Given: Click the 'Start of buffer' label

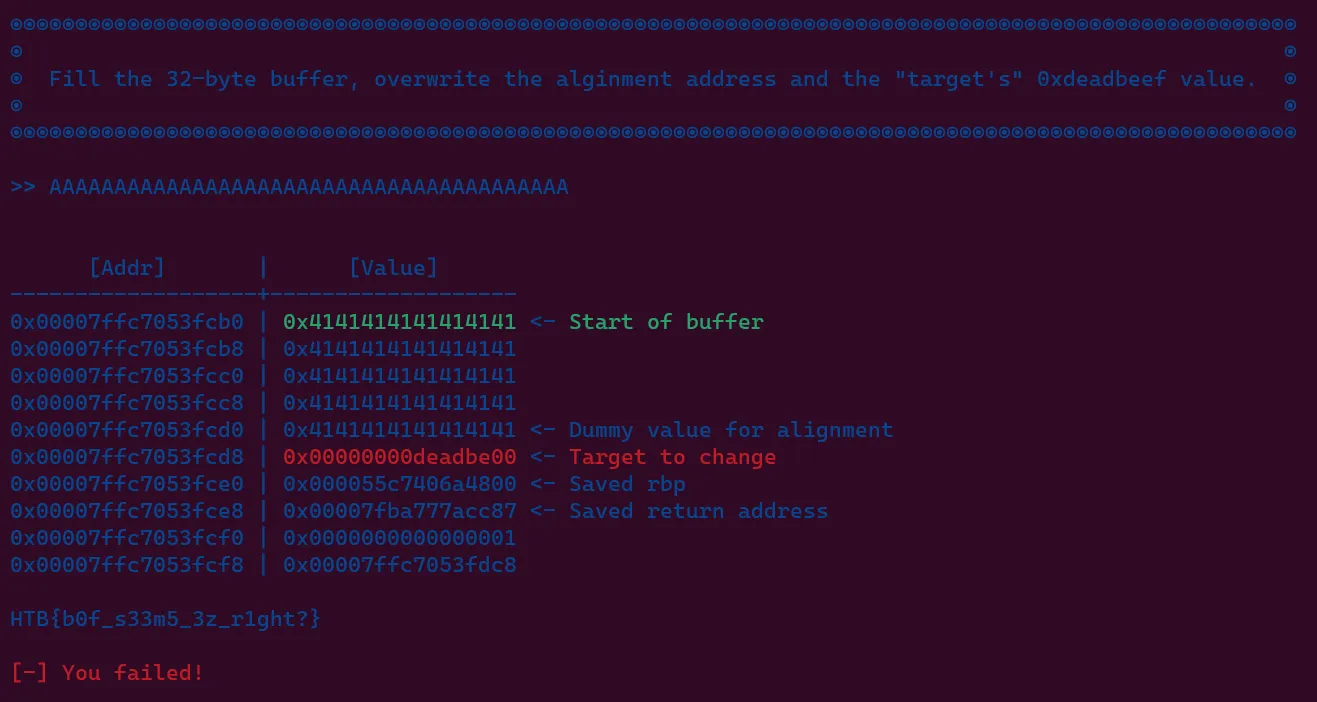Looking at the screenshot, I should point(666,322).
